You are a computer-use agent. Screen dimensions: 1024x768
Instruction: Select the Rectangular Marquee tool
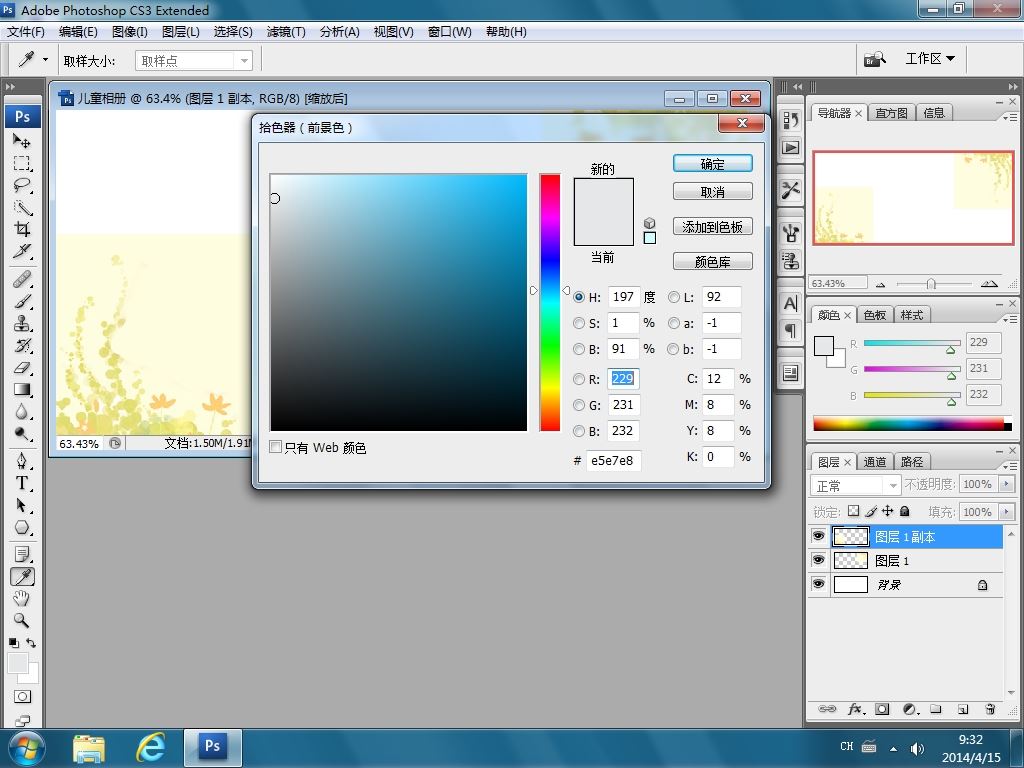pyautogui.click(x=22, y=163)
